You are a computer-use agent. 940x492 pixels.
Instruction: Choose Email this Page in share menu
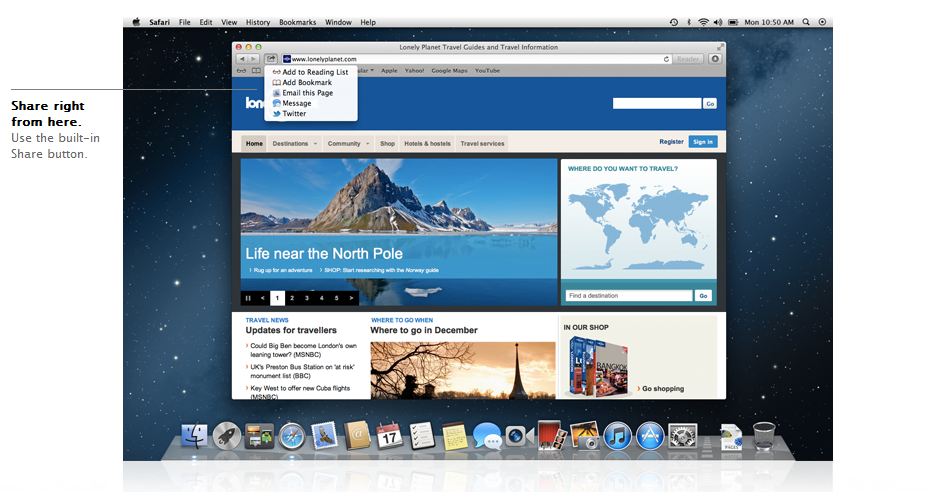click(x=311, y=93)
